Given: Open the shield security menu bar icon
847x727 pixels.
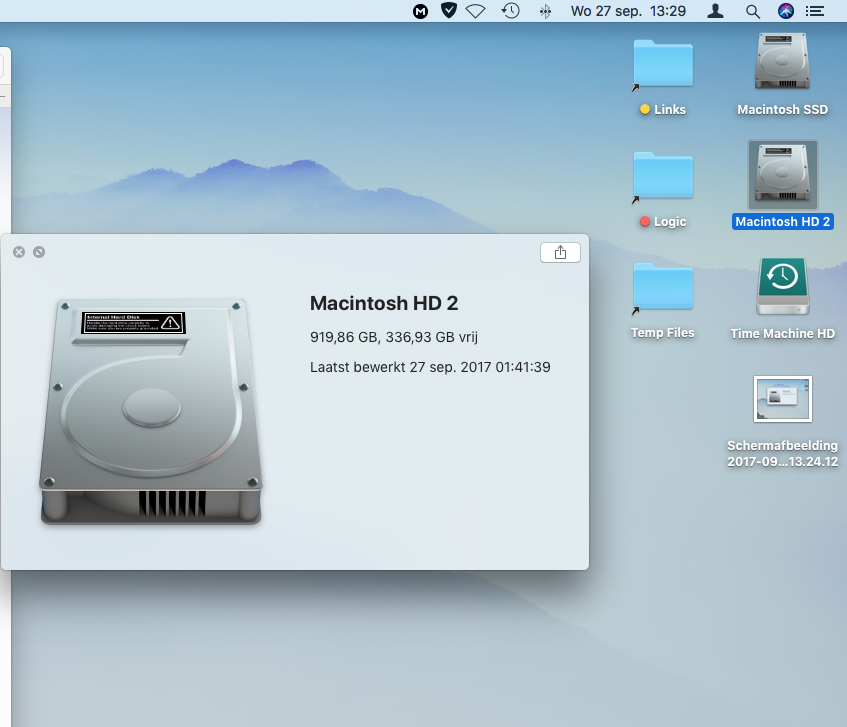Looking at the screenshot, I should 449,10.
